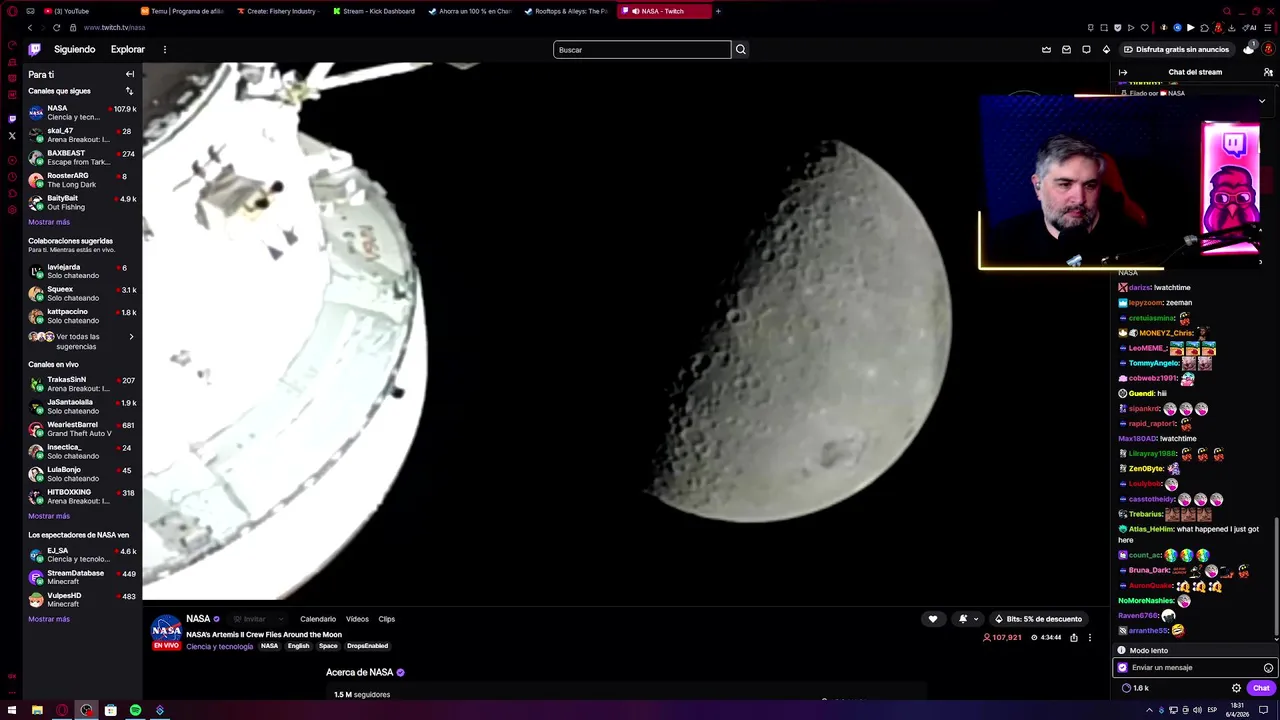Switch to Temu Programa de afiliados tab

pyautogui.click(x=183, y=11)
